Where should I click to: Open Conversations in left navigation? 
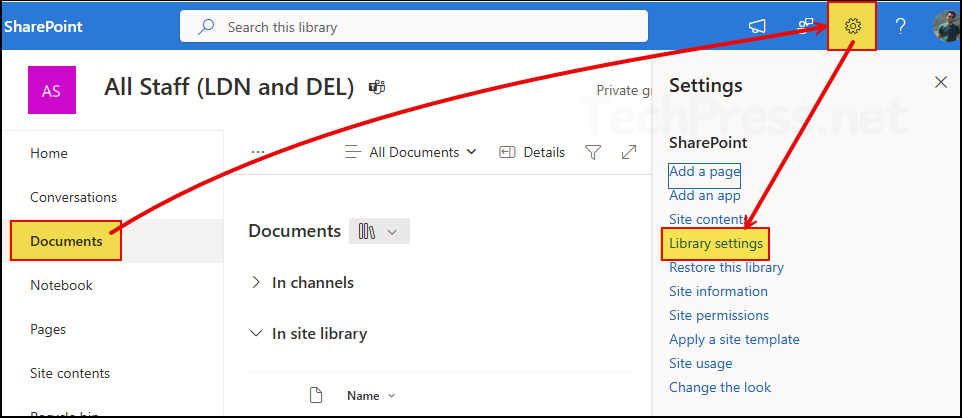tap(74, 198)
